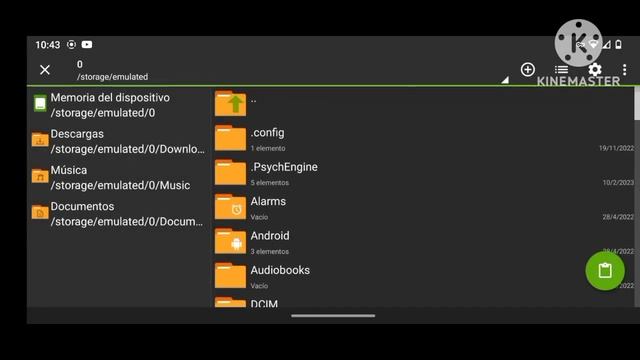The height and width of the screenshot is (360, 640).
Task: Open the Alarms folder icon
Action: [230, 207]
